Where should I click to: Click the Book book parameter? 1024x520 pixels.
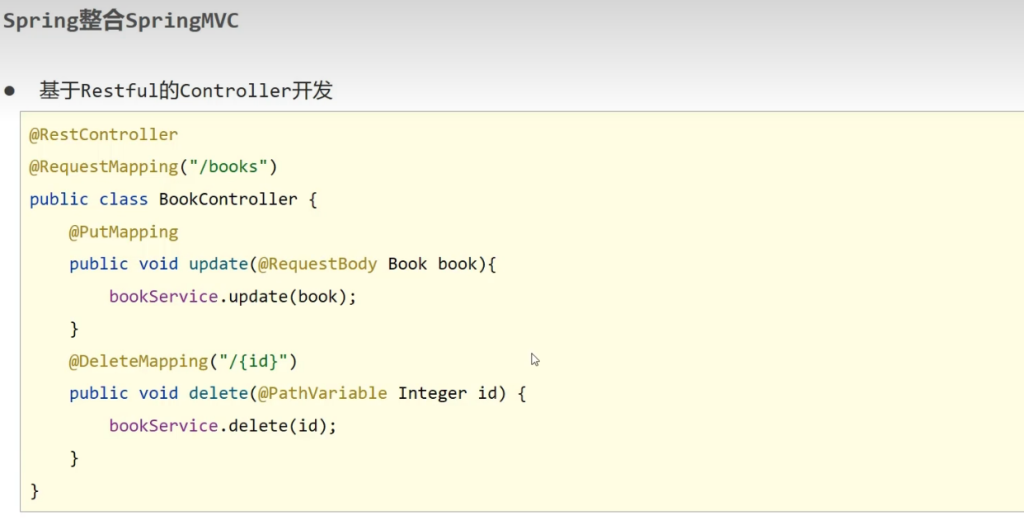coord(432,264)
